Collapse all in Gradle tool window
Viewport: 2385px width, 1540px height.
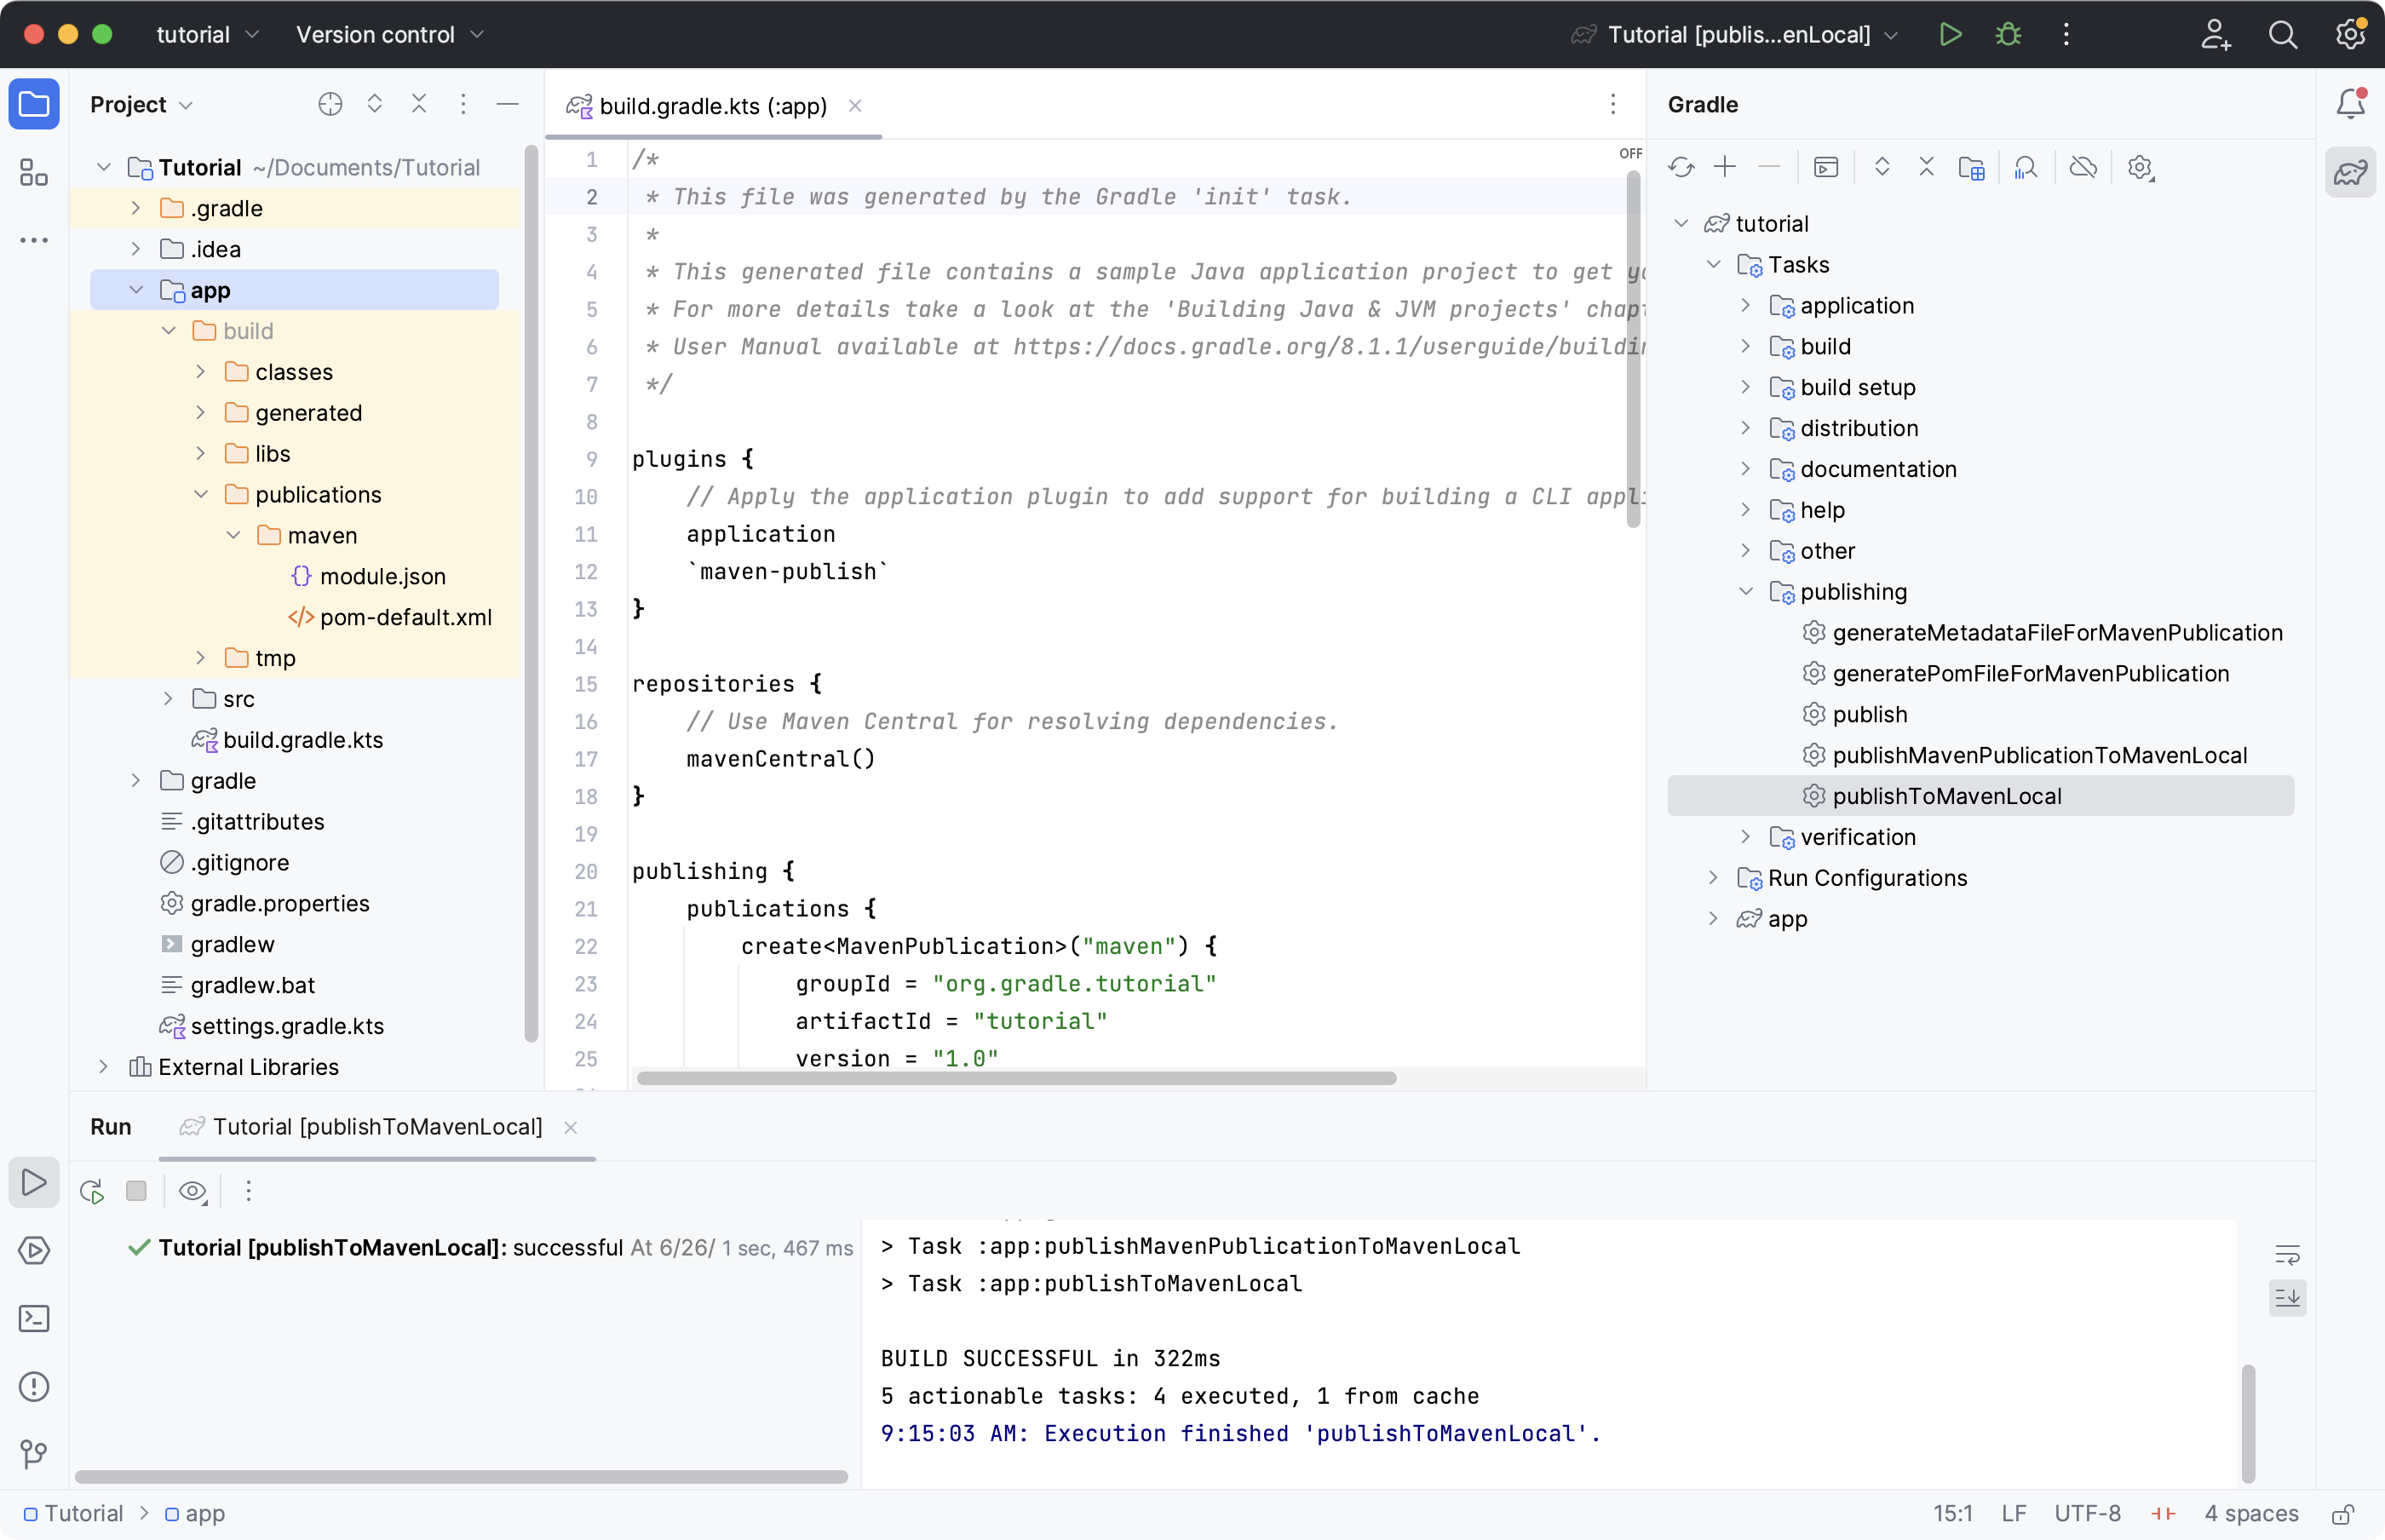click(1926, 167)
